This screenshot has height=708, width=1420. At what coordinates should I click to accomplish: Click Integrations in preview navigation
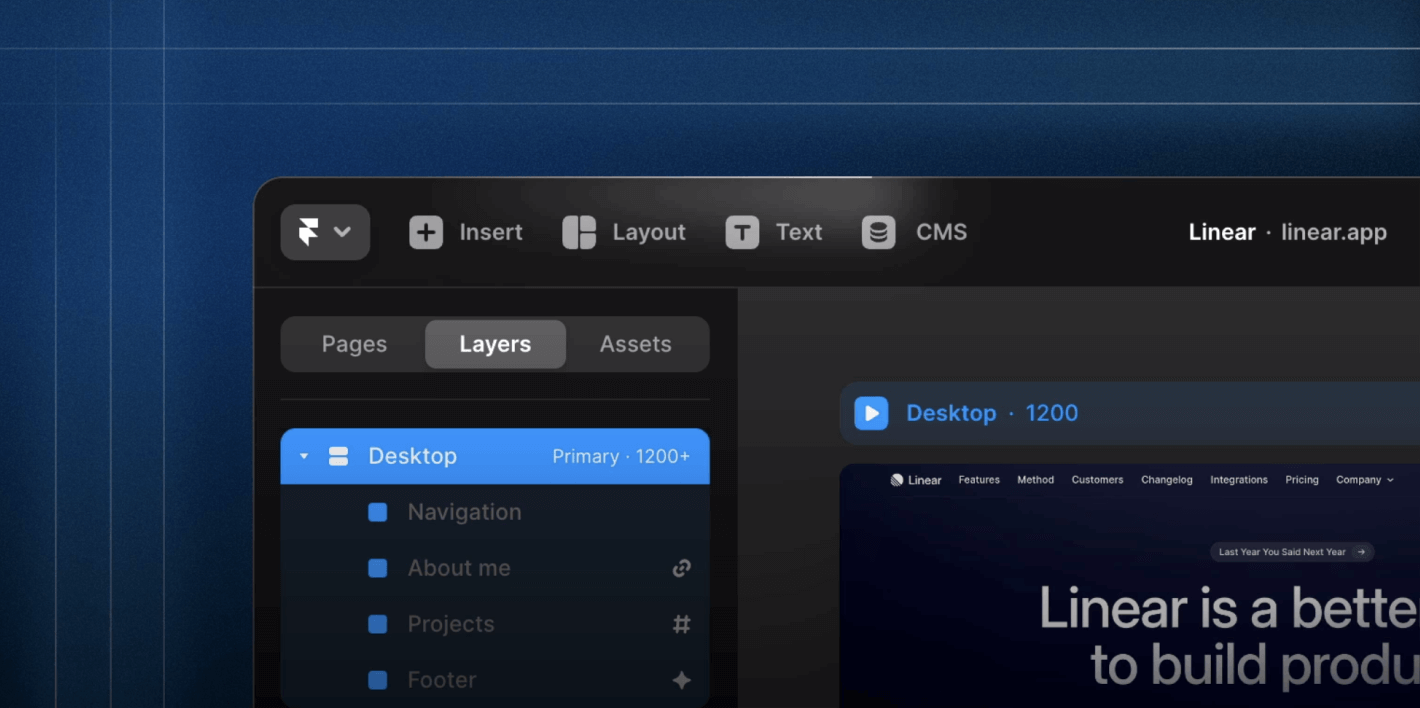[x=1239, y=480]
